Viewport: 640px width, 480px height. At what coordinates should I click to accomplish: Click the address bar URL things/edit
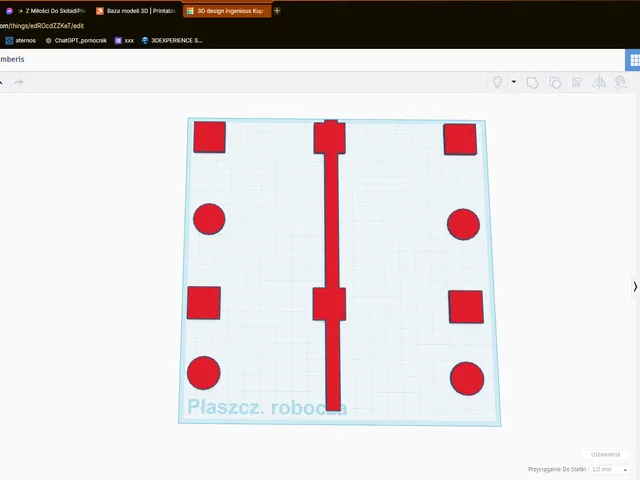[42, 26]
